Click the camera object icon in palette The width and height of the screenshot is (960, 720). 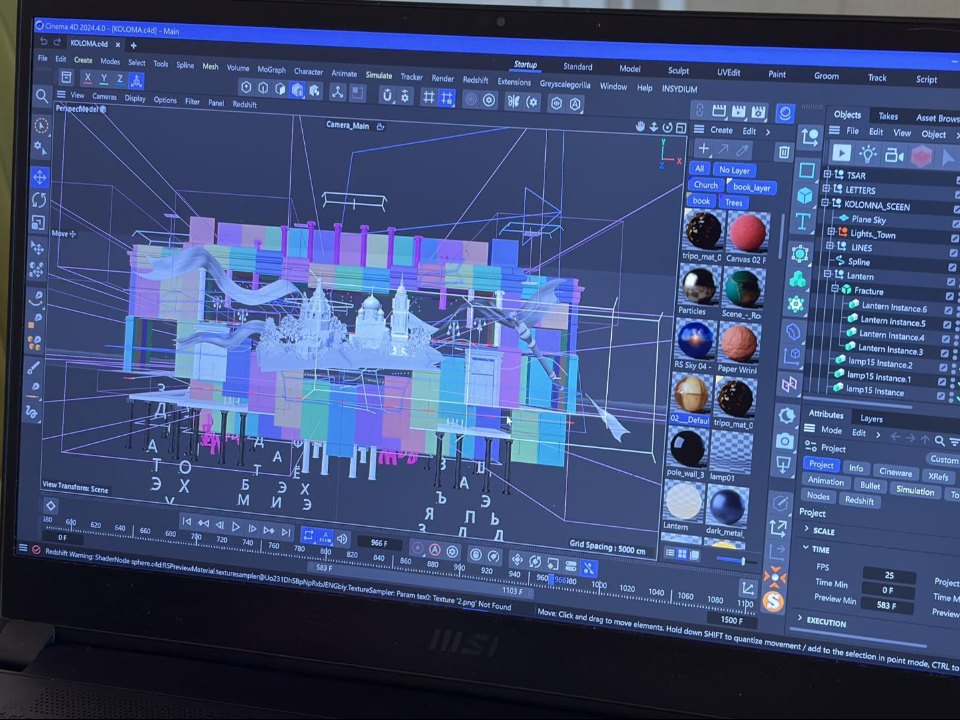[x=785, y=440]
